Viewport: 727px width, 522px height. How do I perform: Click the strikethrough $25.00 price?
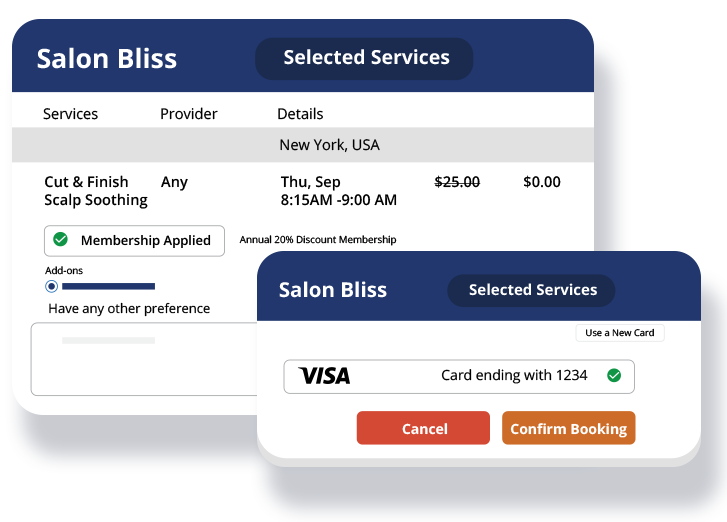point(457,182)
